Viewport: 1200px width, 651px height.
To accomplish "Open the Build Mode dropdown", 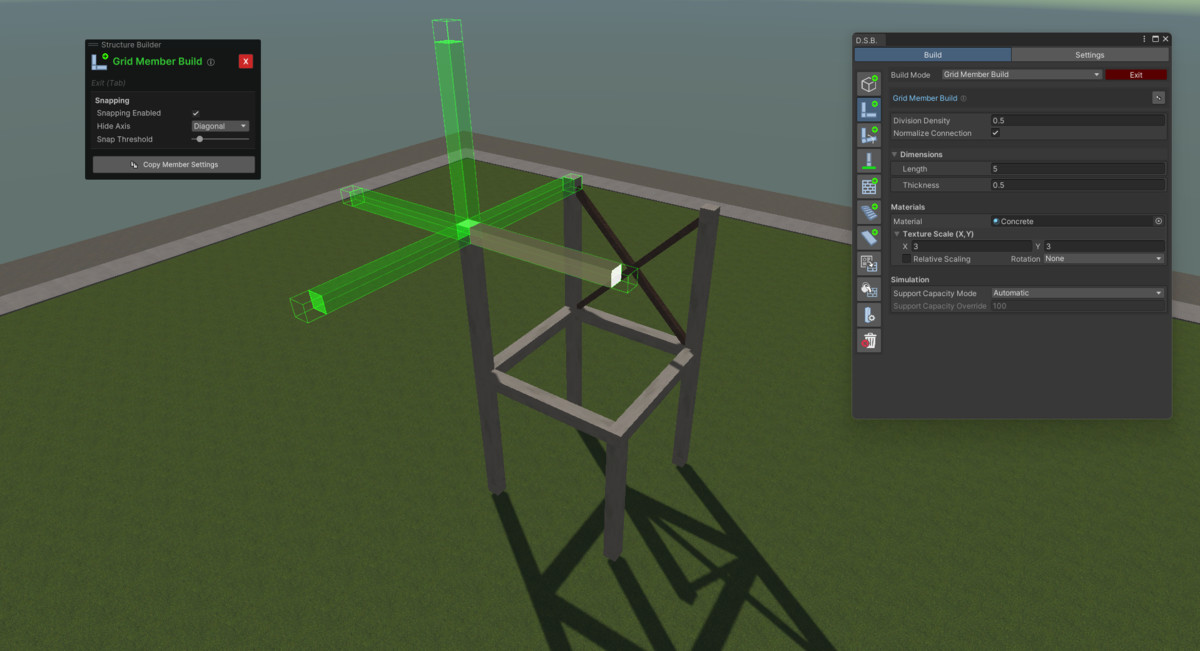I will point(1021,75).
